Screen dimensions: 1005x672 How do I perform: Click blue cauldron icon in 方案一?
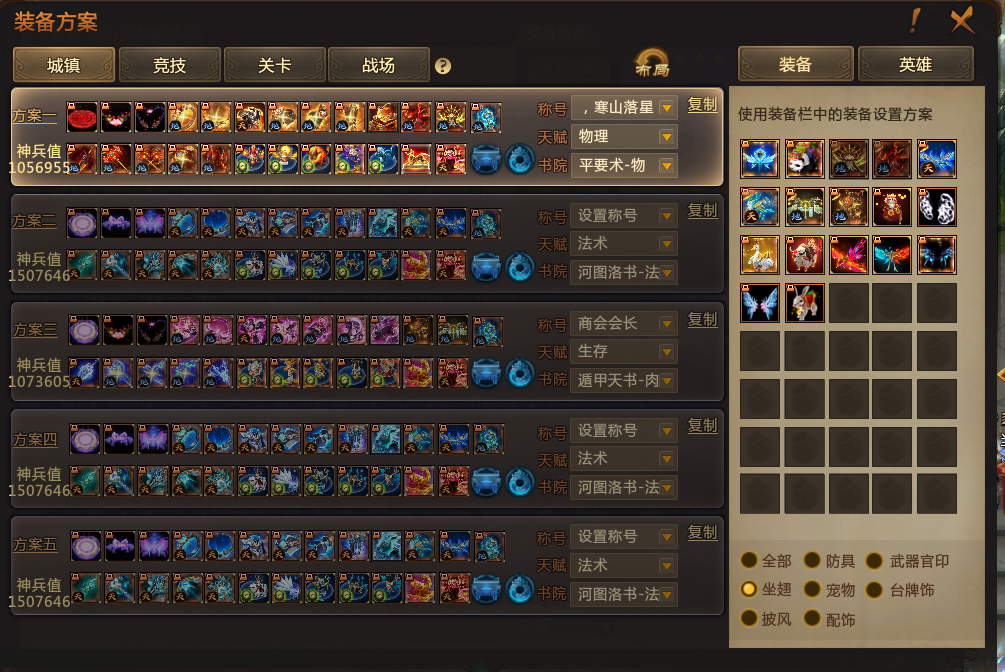click(x=486, y=159)
